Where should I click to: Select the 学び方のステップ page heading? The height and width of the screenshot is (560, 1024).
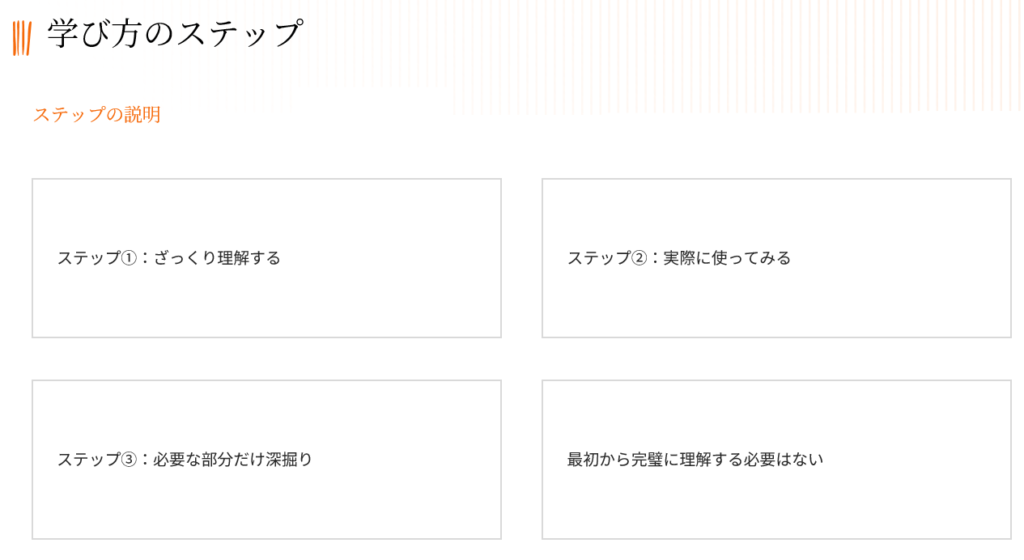pos(174,34)
